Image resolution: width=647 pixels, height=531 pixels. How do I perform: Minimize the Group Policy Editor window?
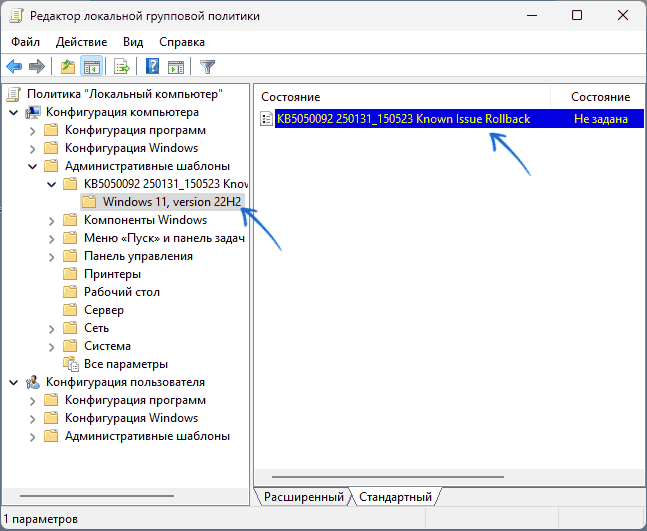532,16
